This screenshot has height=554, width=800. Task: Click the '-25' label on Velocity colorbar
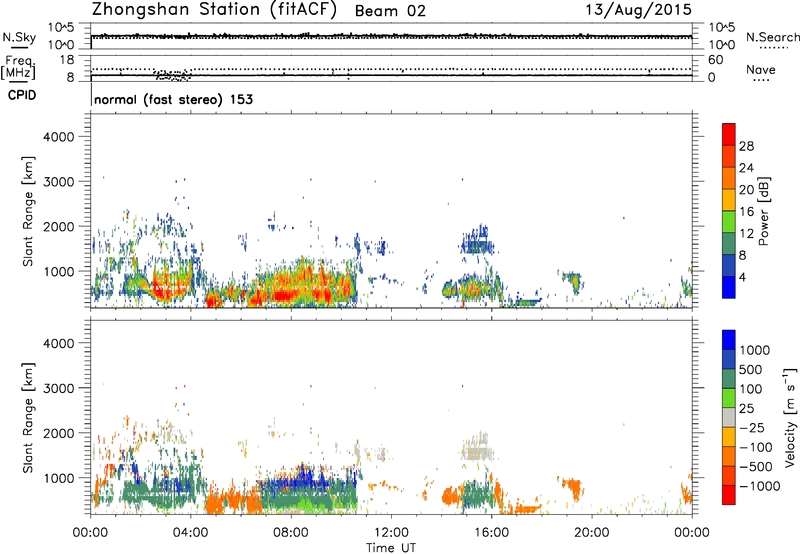click(x=752, y=428)
